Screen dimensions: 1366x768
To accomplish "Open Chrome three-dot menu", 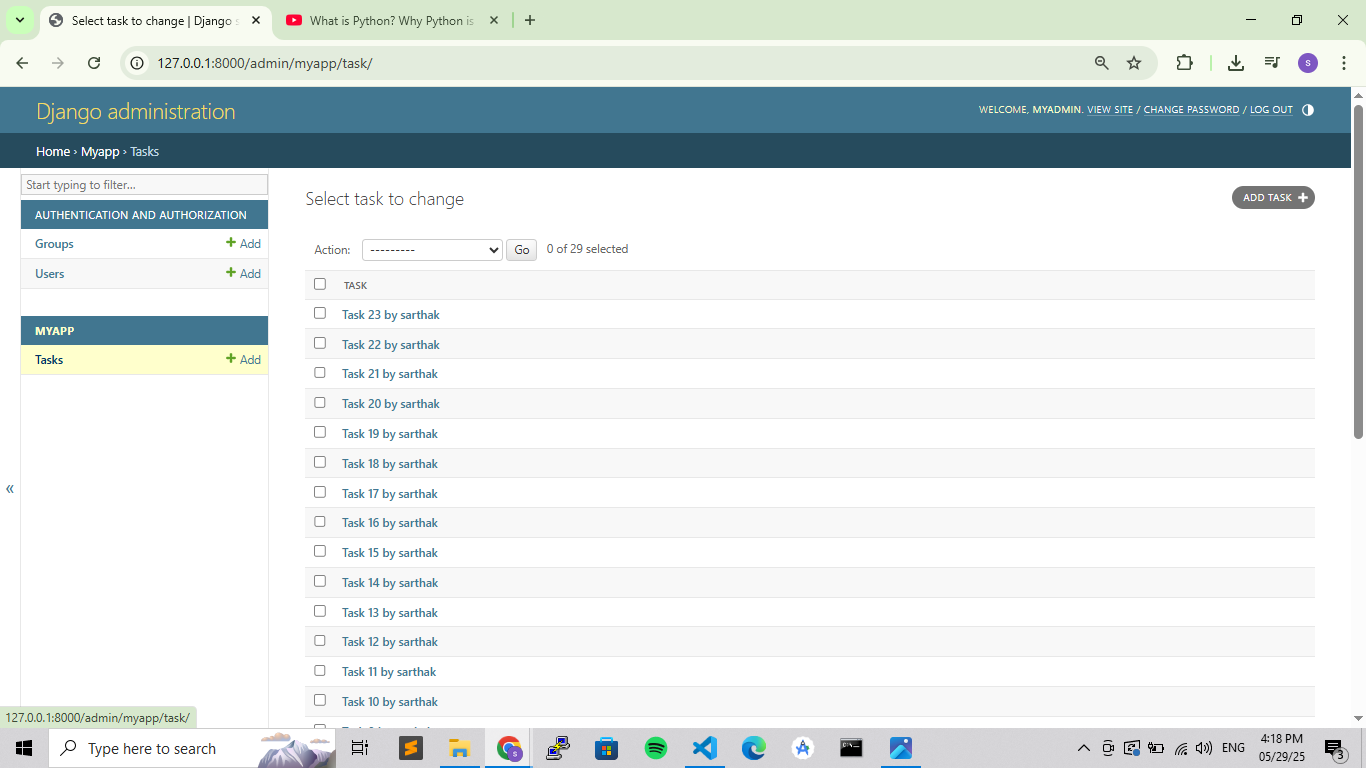I will (x=1343, y=63).
